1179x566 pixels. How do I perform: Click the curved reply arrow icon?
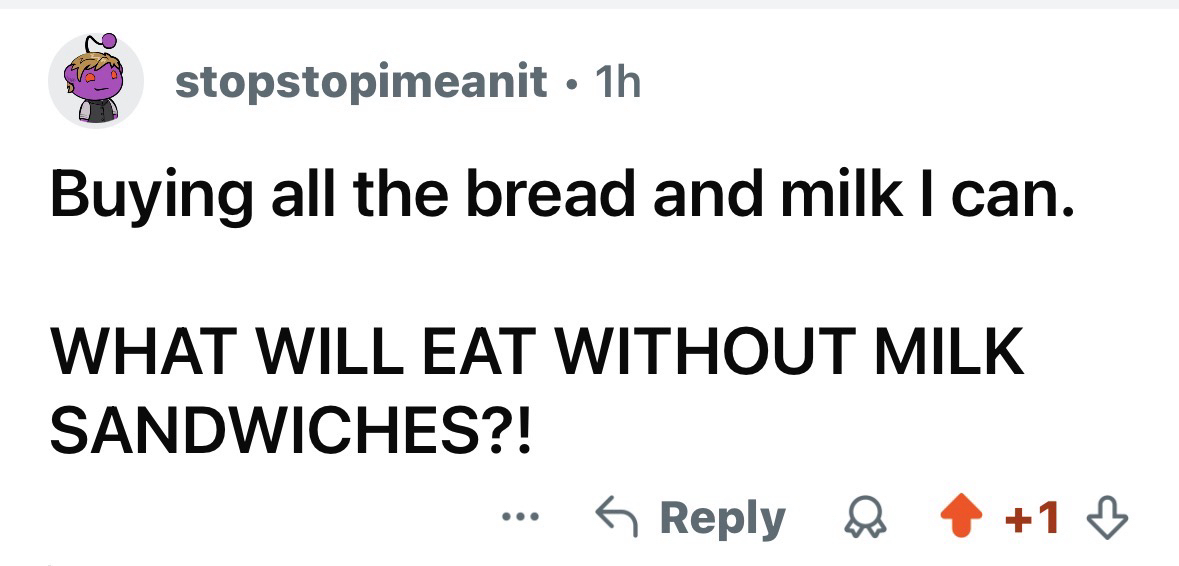[617, 519]
